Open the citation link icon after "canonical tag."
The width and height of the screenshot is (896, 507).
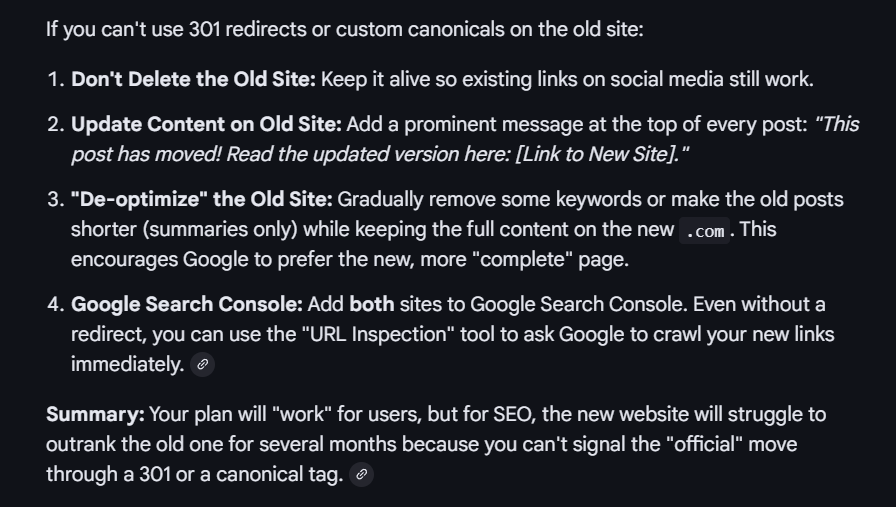click(x=362, y=475)
